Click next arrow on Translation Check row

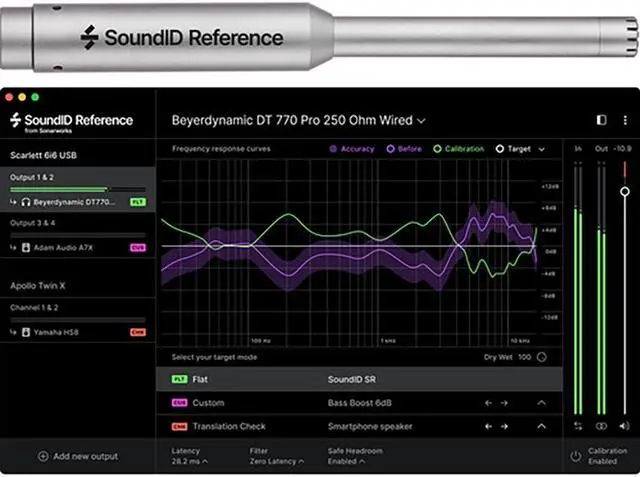(503, 426)
